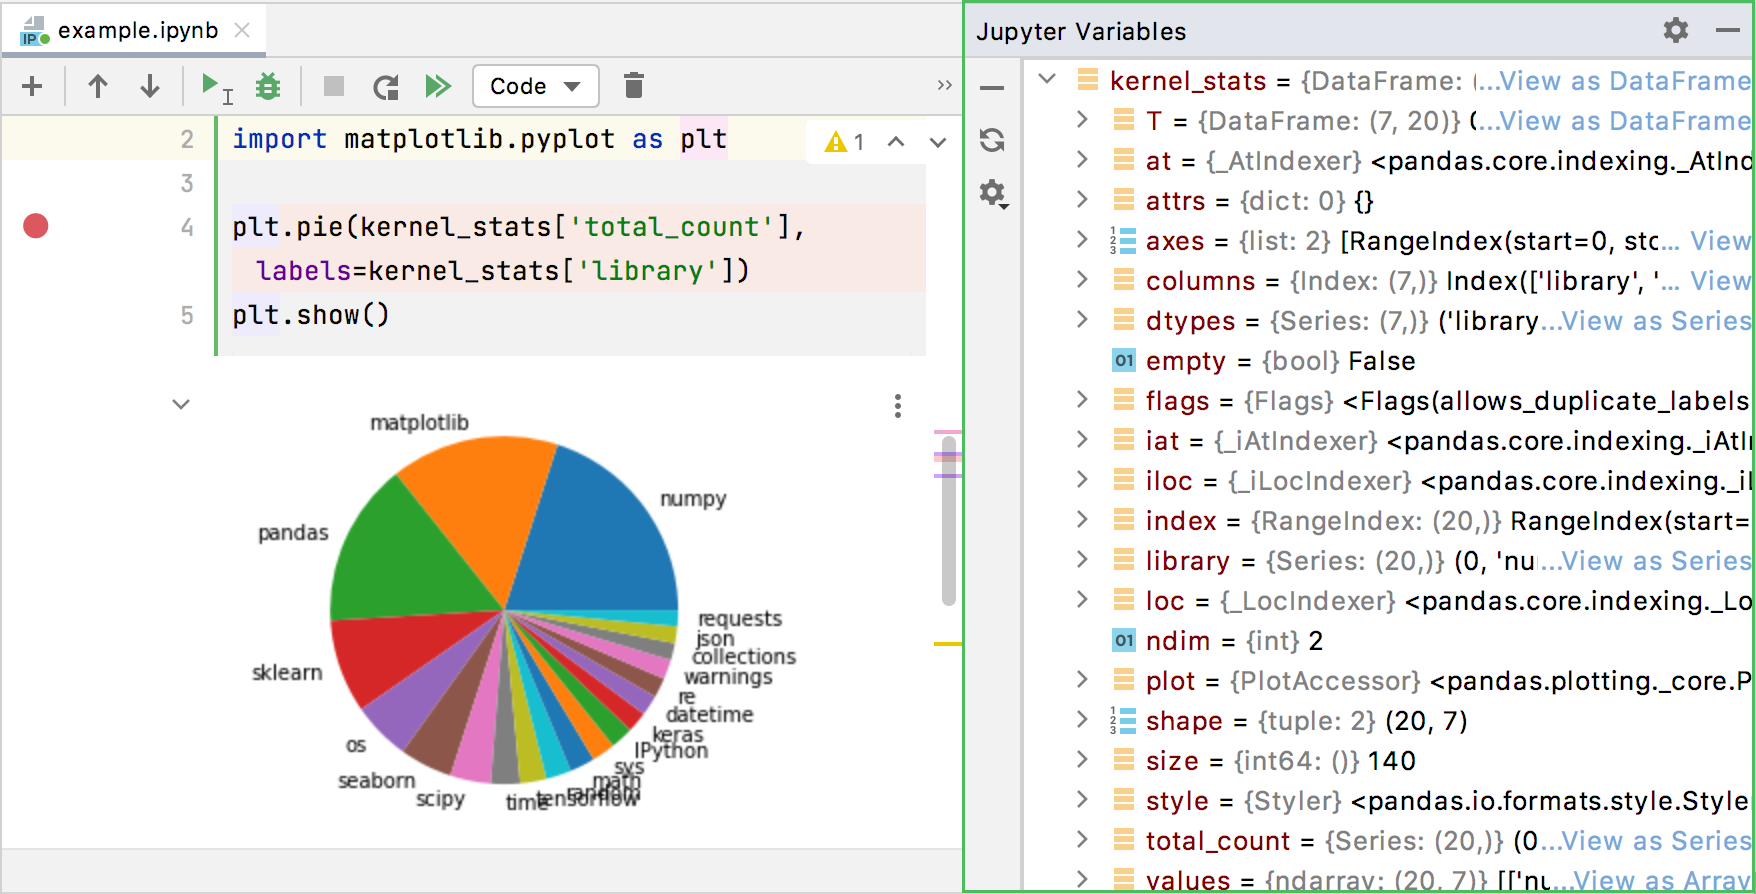Click View as Array for values
1756x894 pixels.
tap(1662, 880)
